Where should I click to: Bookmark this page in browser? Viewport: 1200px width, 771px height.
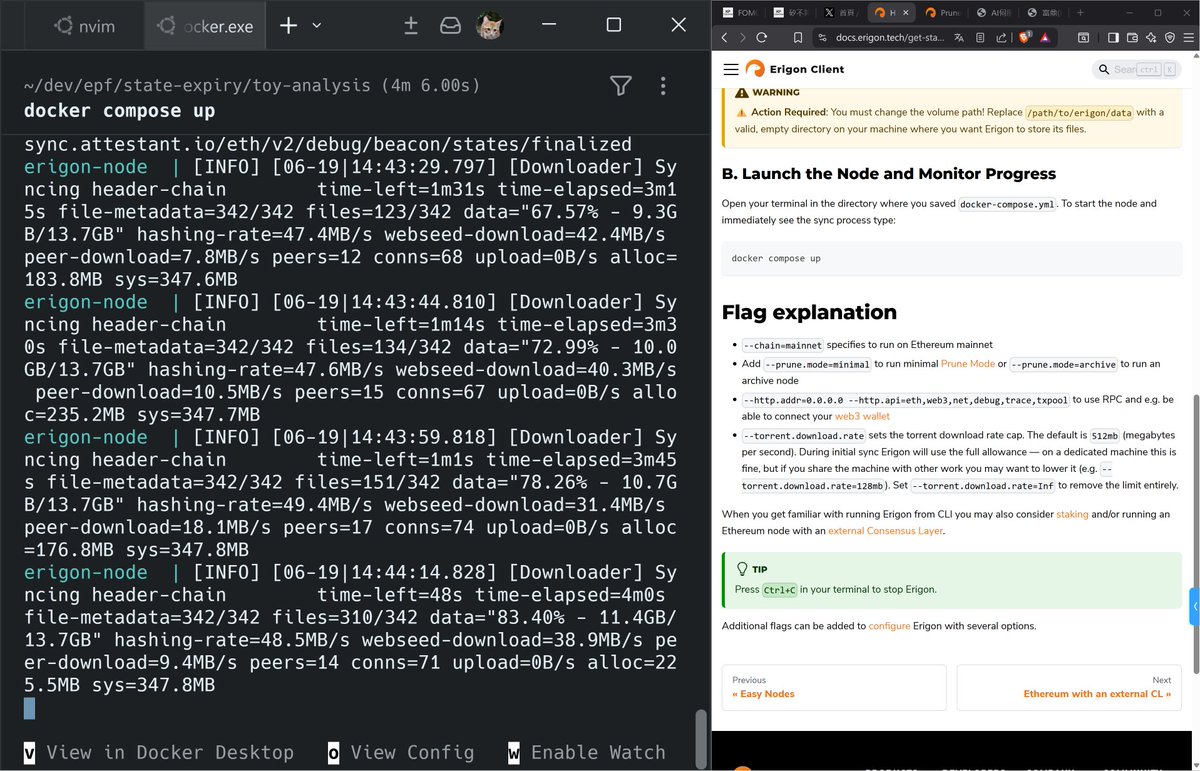tap(798, 38)
